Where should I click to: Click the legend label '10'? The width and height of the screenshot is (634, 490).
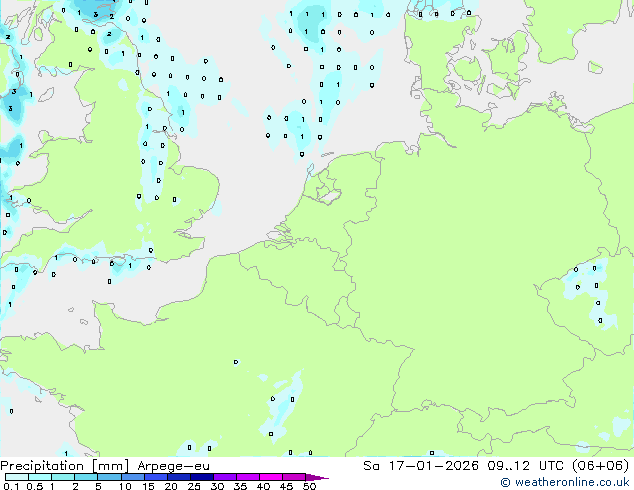click(x=125, y=486)
